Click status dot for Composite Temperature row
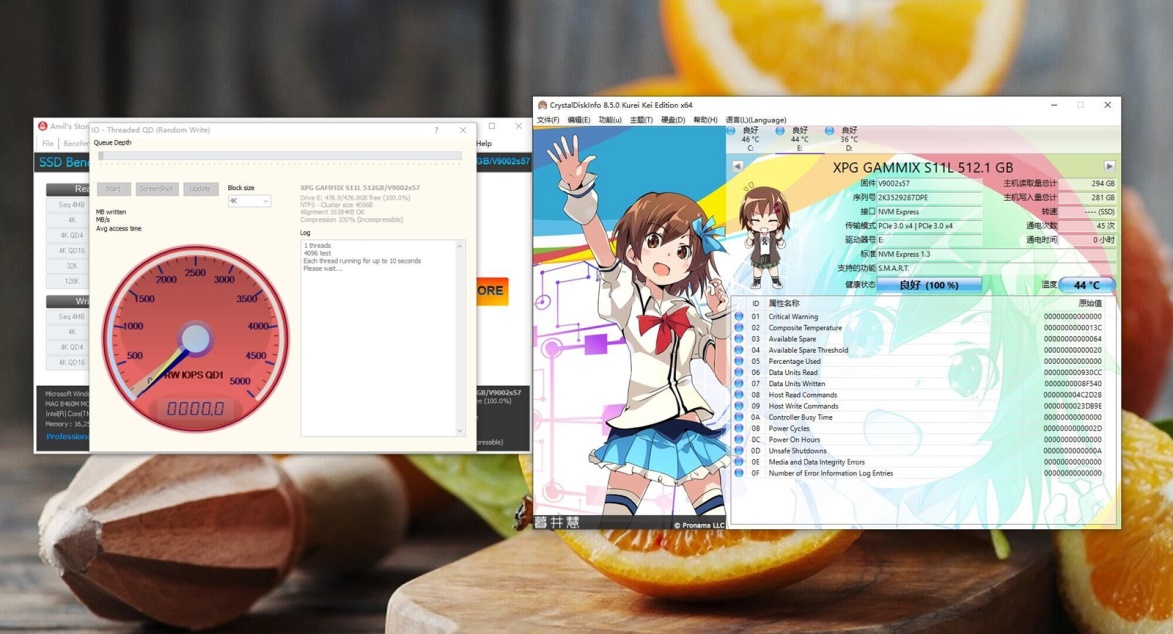 click(x=739, y=328)
